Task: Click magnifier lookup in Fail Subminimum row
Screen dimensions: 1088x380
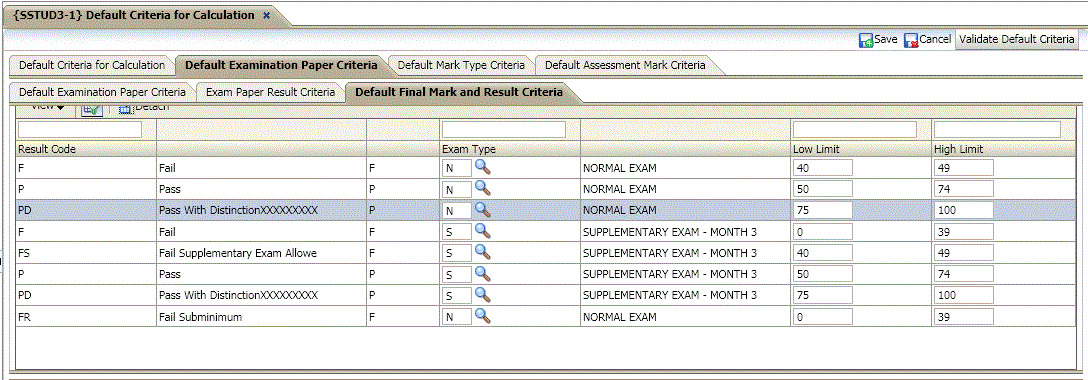Action: 483,316
